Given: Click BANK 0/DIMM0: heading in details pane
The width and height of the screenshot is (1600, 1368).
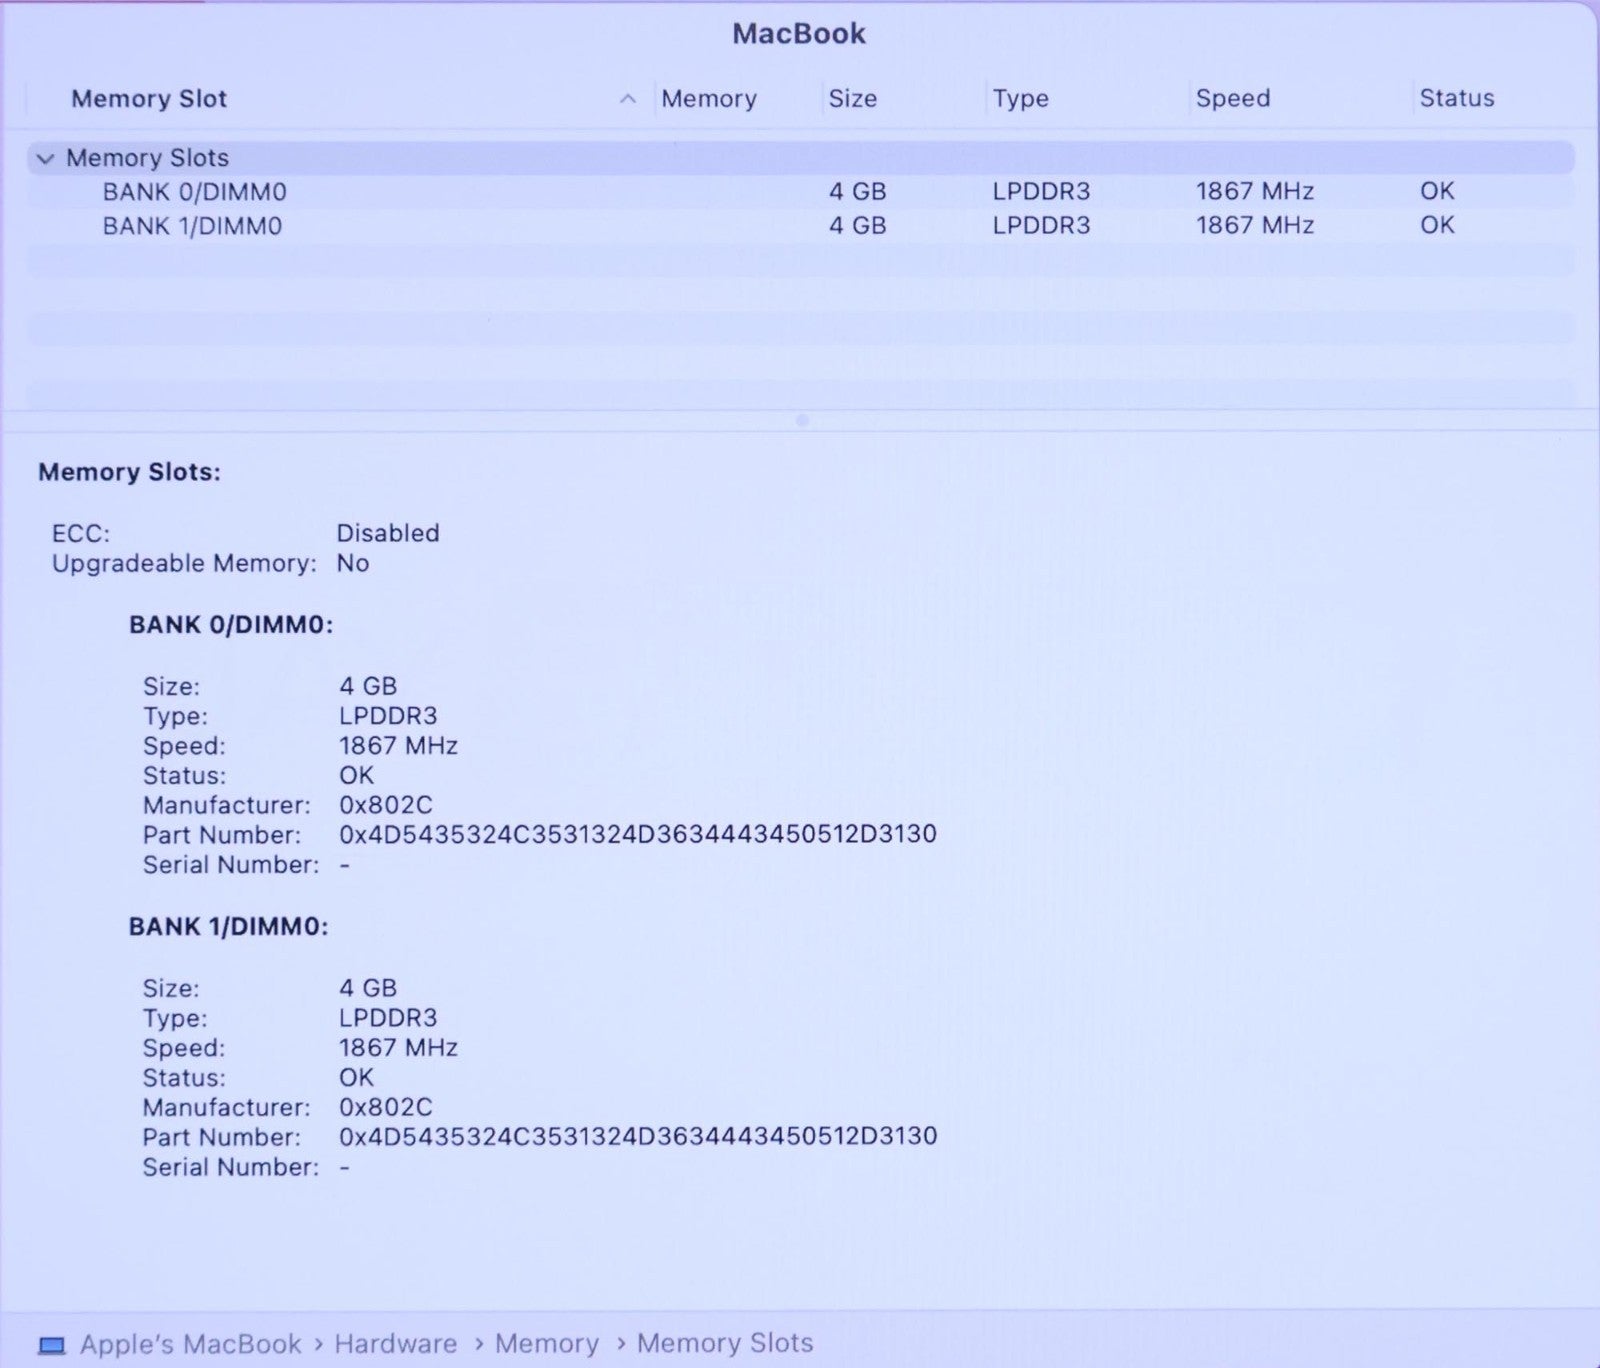Looking at the screenshot, I should coord(231,625).
